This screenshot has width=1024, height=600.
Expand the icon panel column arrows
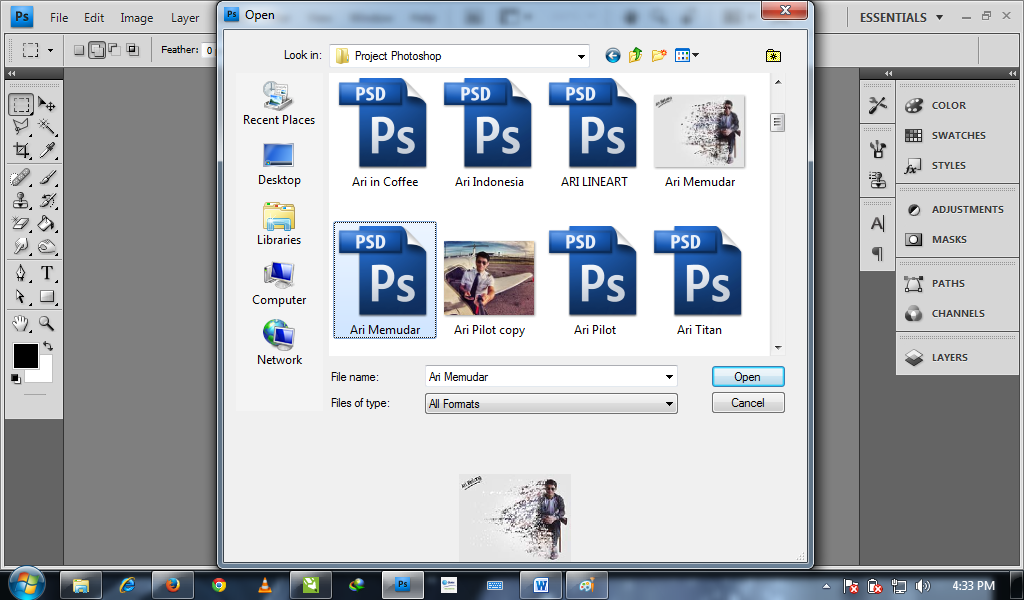pyautogui.click(x=888, y=74)
